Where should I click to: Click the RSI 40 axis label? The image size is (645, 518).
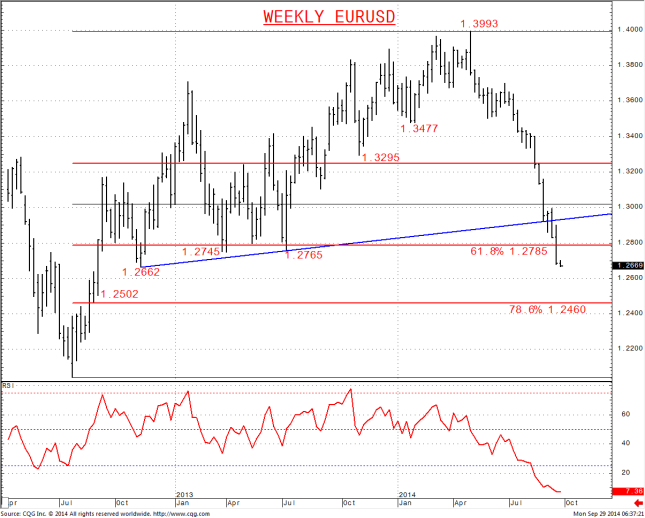625,444
